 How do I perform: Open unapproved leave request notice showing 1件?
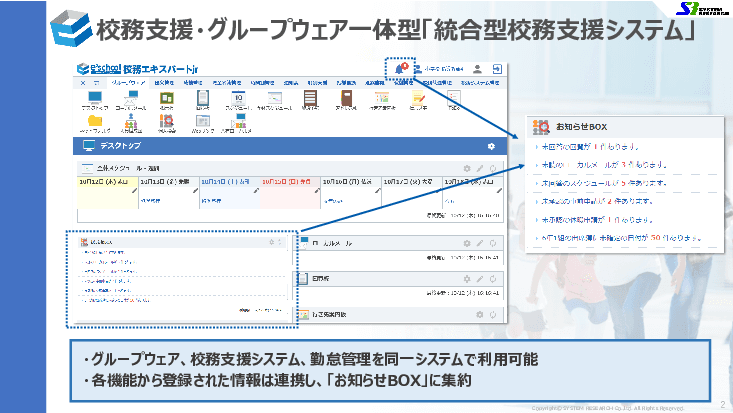597,220
